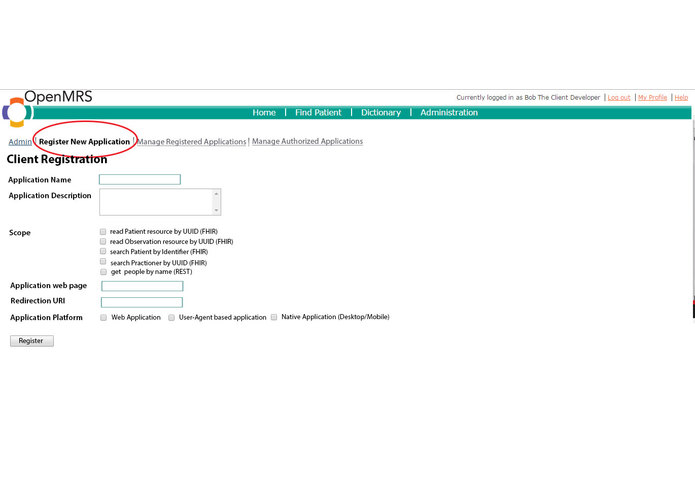Open the My Profile link

point(652,97)
